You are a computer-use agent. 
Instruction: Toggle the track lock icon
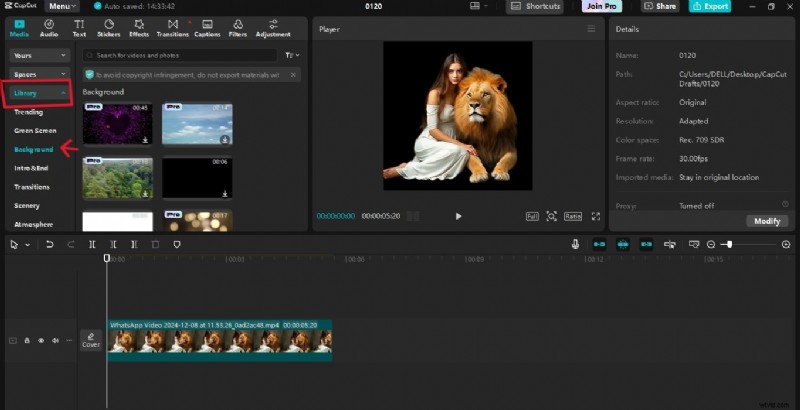point(27,341)
